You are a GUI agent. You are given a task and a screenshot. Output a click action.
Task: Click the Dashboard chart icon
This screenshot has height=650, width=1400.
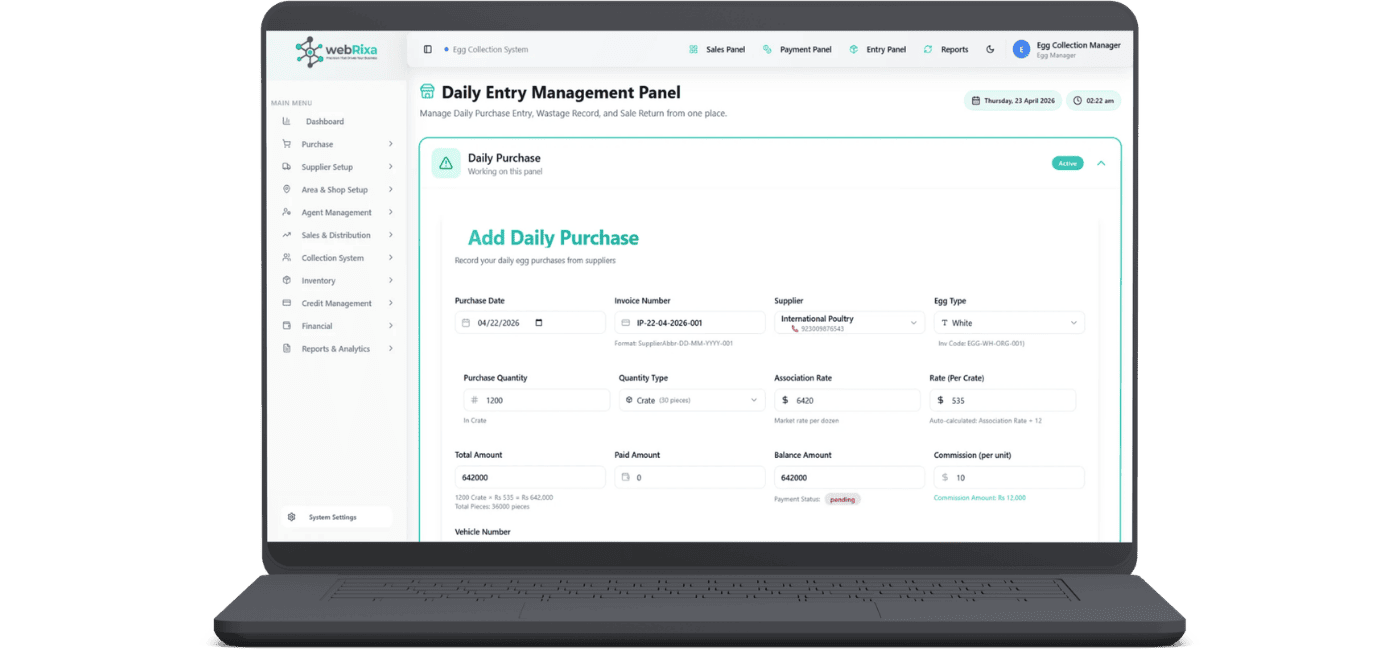287,121
